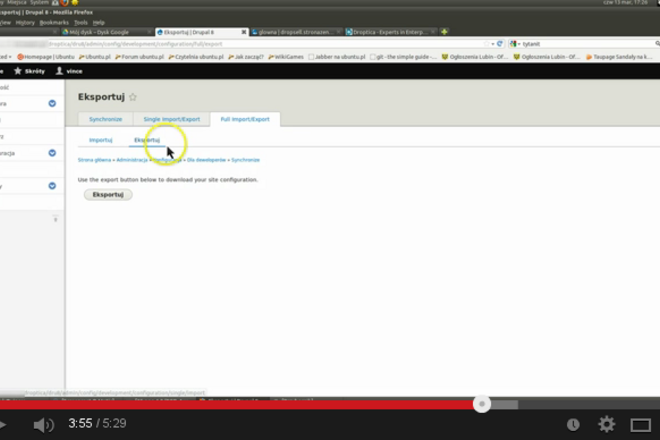Viewport: 660px width, 440px height.
Task: Expand the bottom sidebar menu arrow
Action: pyautogui.click(x=52, y=185)
